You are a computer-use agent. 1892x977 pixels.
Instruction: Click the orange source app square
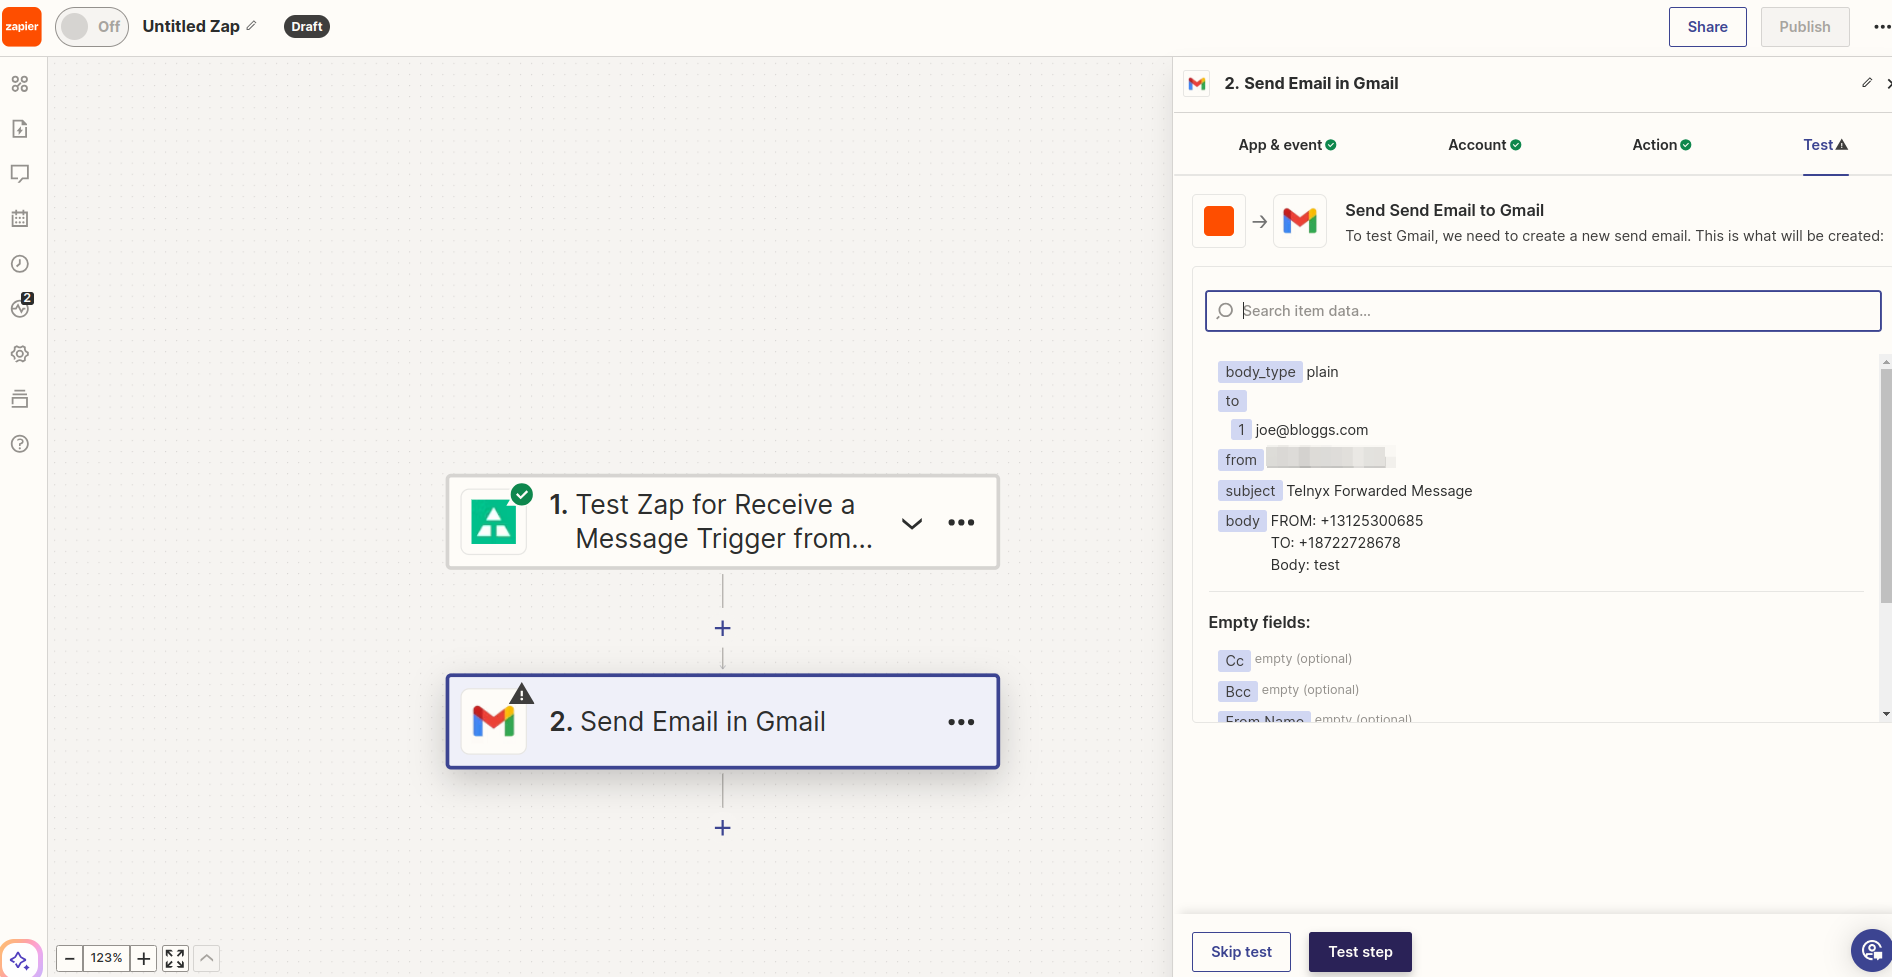(1219, 221)
